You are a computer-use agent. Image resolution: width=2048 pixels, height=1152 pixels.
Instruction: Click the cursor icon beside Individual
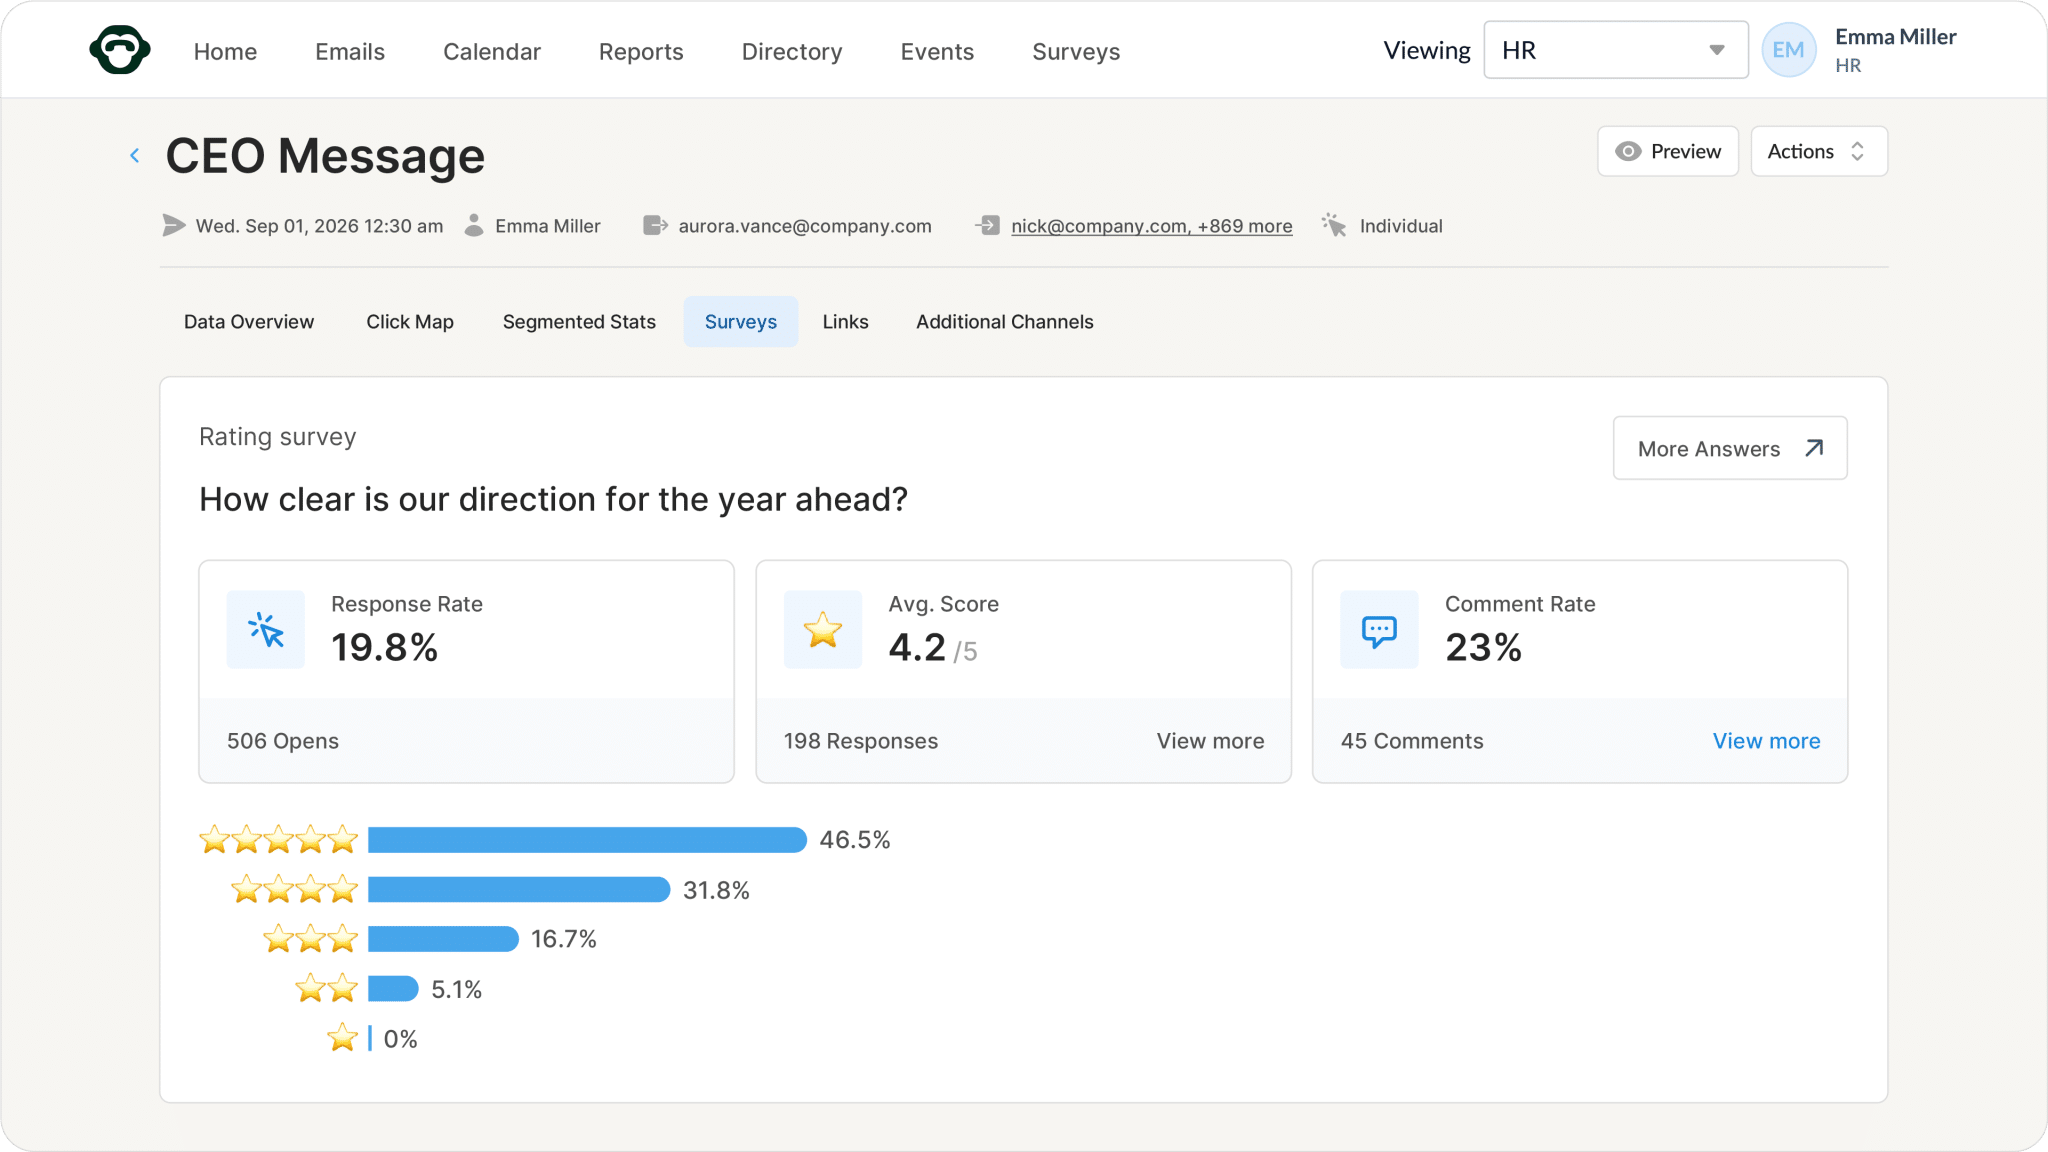coord(1334,225)
